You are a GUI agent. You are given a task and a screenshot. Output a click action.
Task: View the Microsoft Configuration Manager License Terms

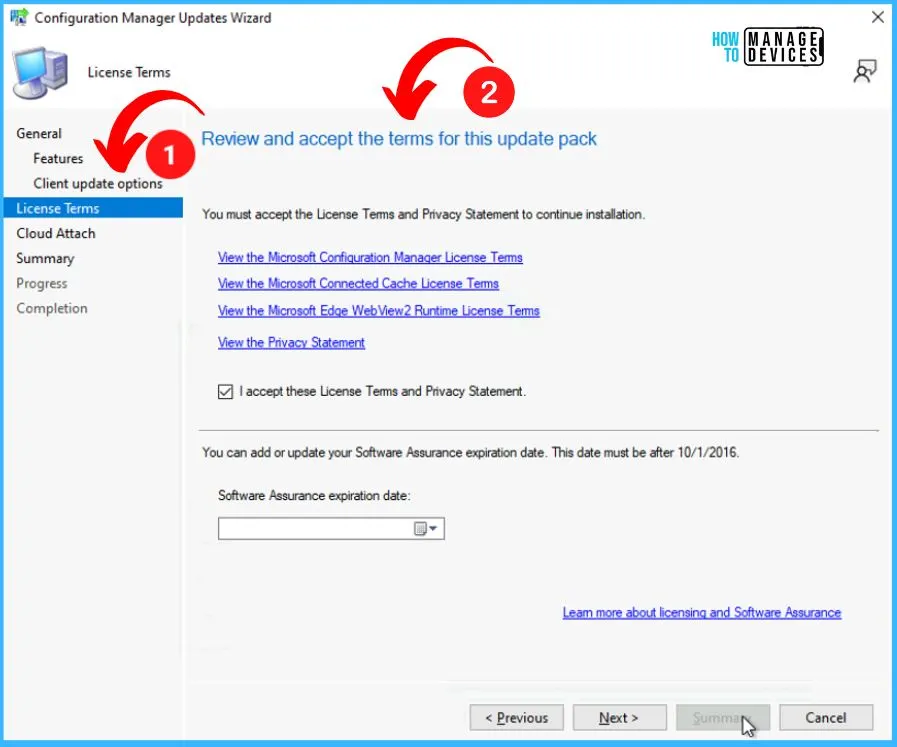(x=370, y=257)
